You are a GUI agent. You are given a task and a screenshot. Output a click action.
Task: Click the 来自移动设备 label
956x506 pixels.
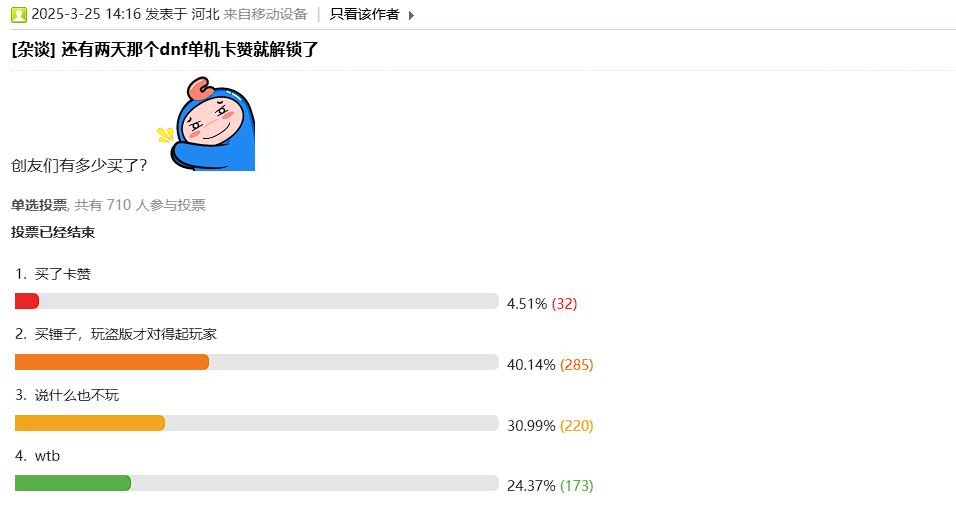pos(266,14)
